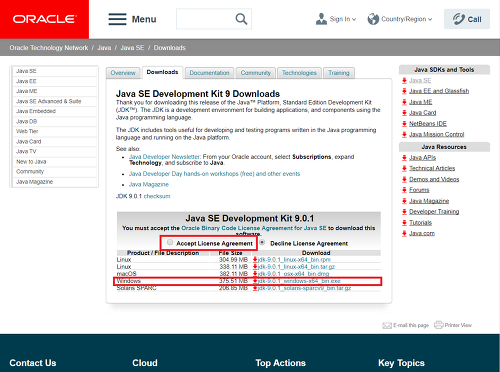The image size is (500, 372).
Task: Open the Training tab
Action: point(339,73)
